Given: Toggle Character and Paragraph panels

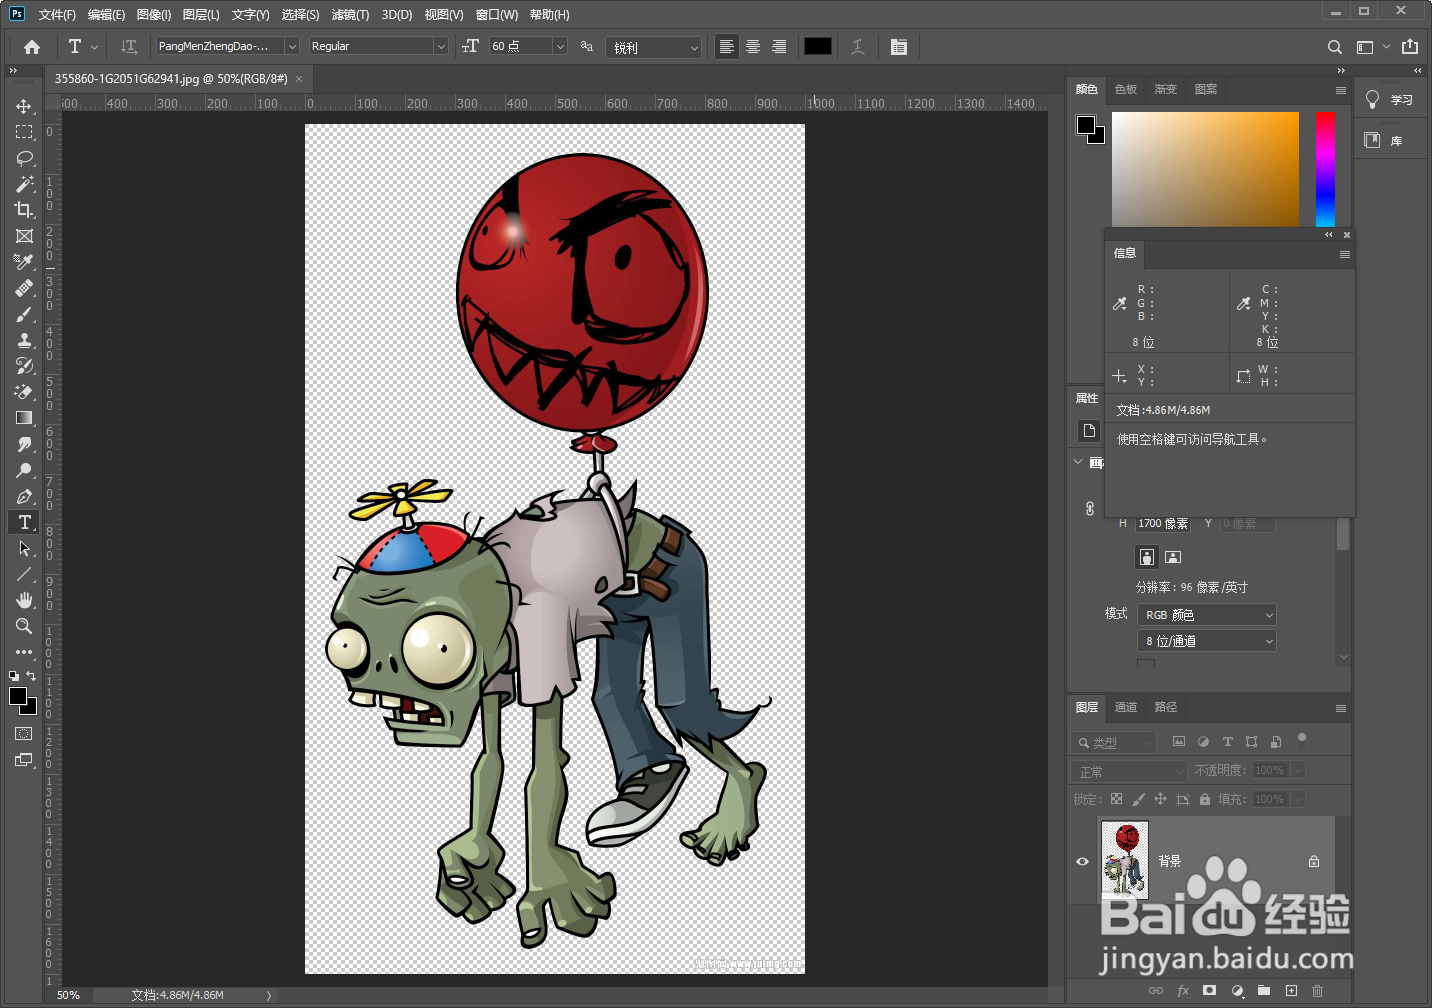Looking at the screenshot, I should (x=899, y=47).
